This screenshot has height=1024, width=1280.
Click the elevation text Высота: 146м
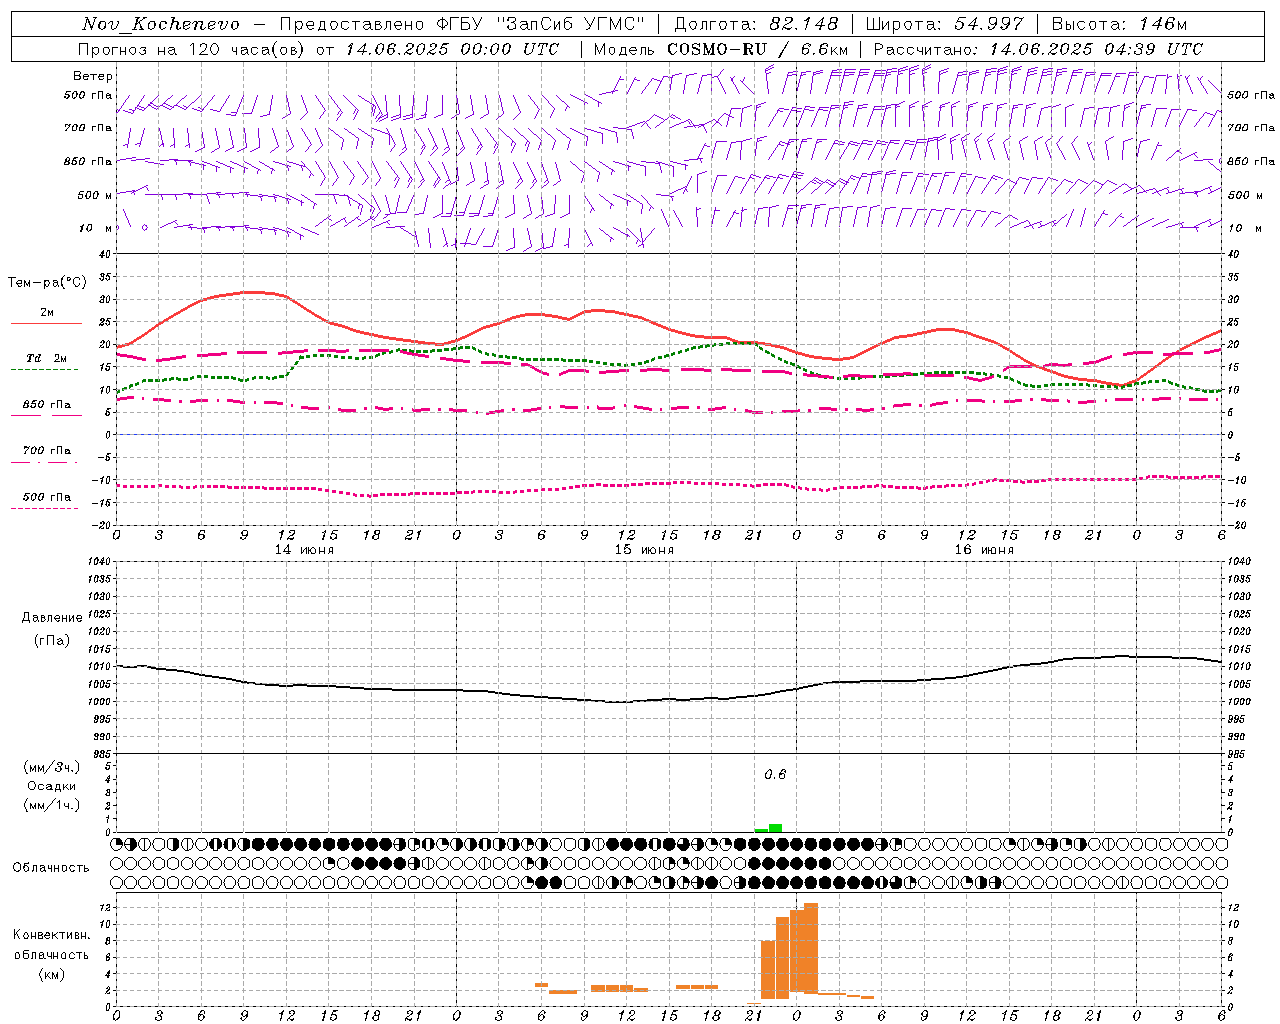1120,24
